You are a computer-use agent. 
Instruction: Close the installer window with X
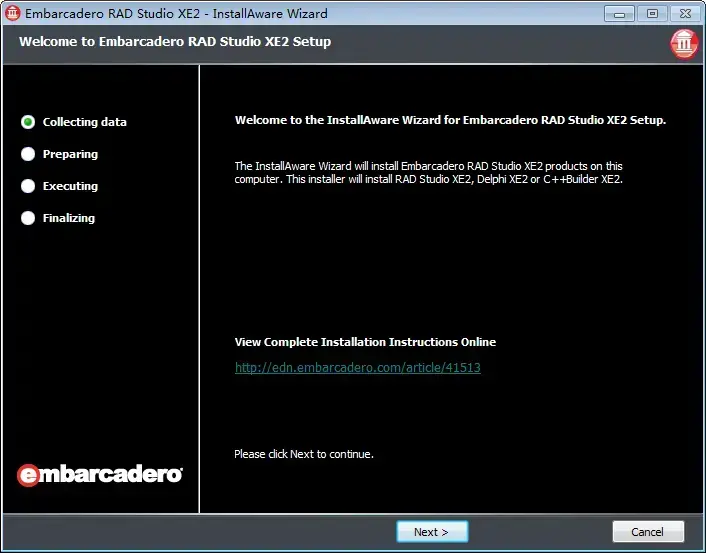click(685, 14)
